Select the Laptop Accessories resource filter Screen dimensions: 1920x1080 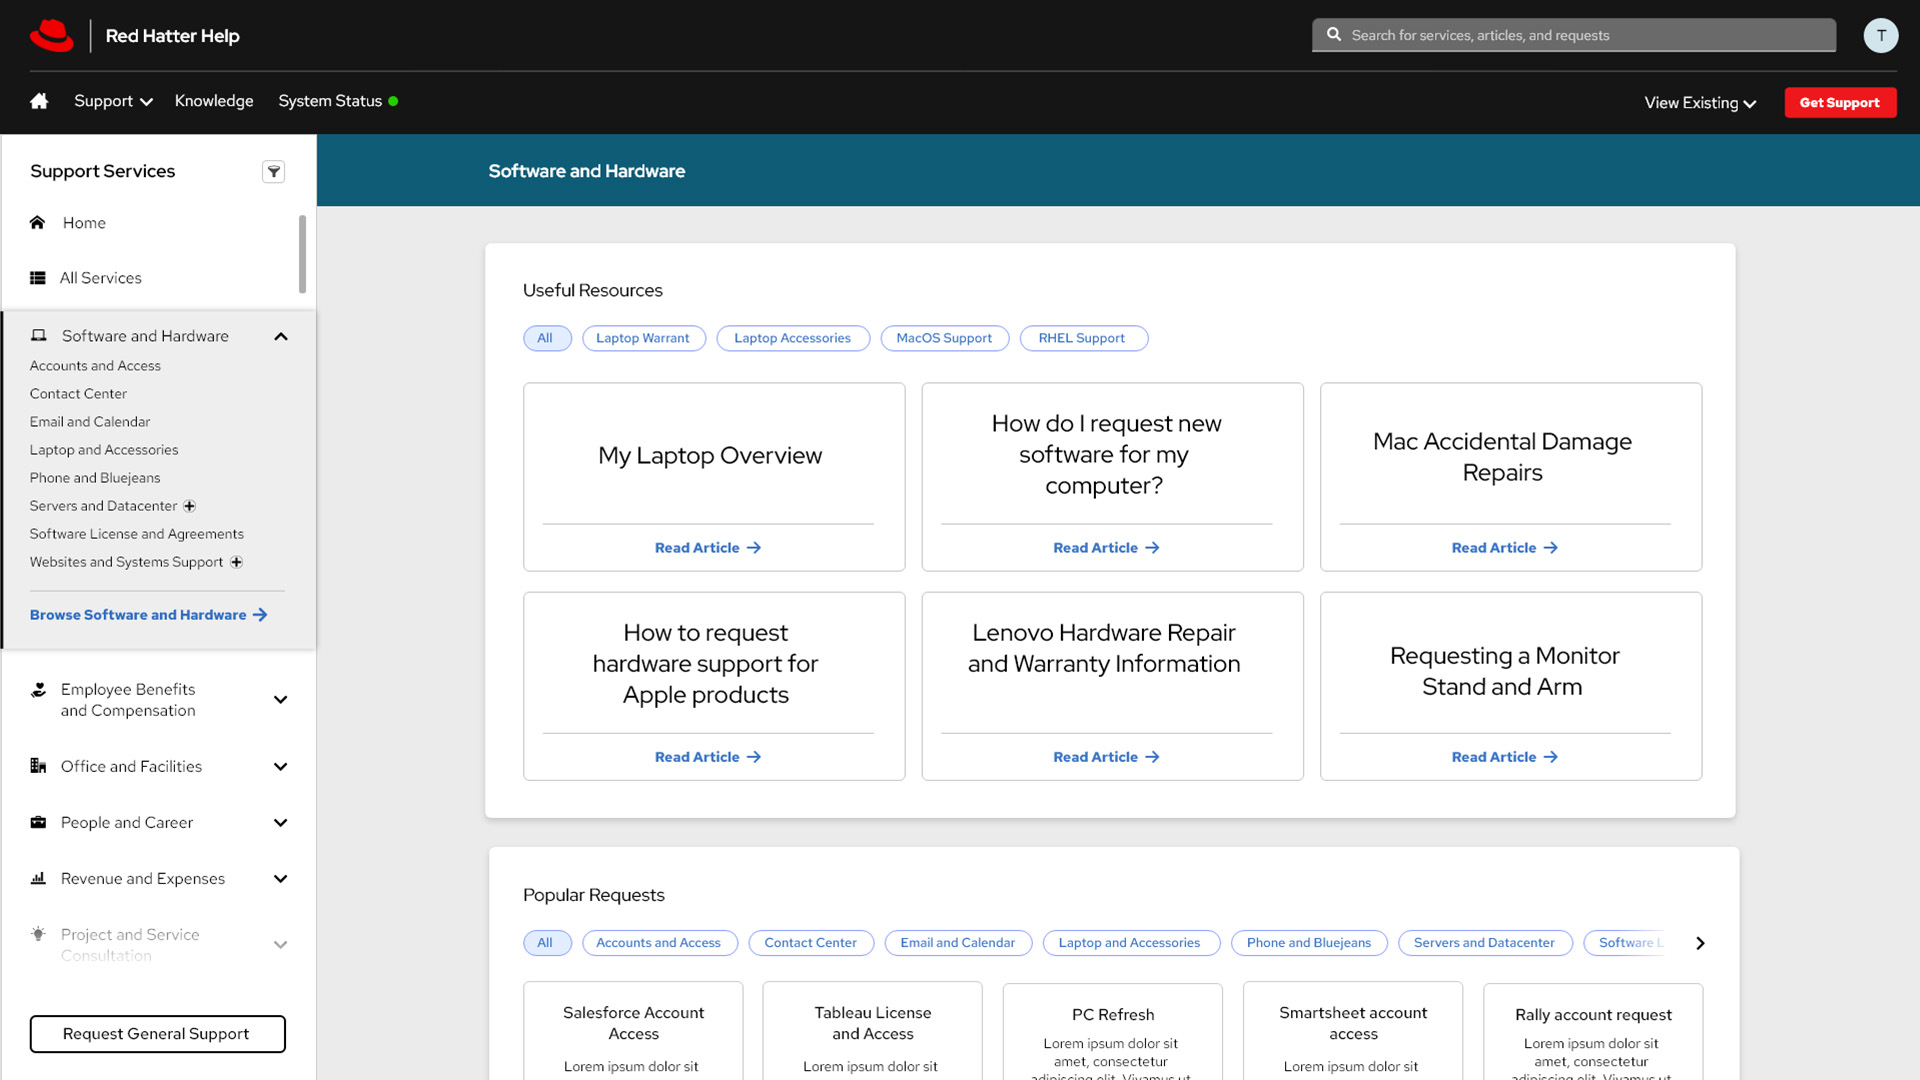[x=793, y=338]
